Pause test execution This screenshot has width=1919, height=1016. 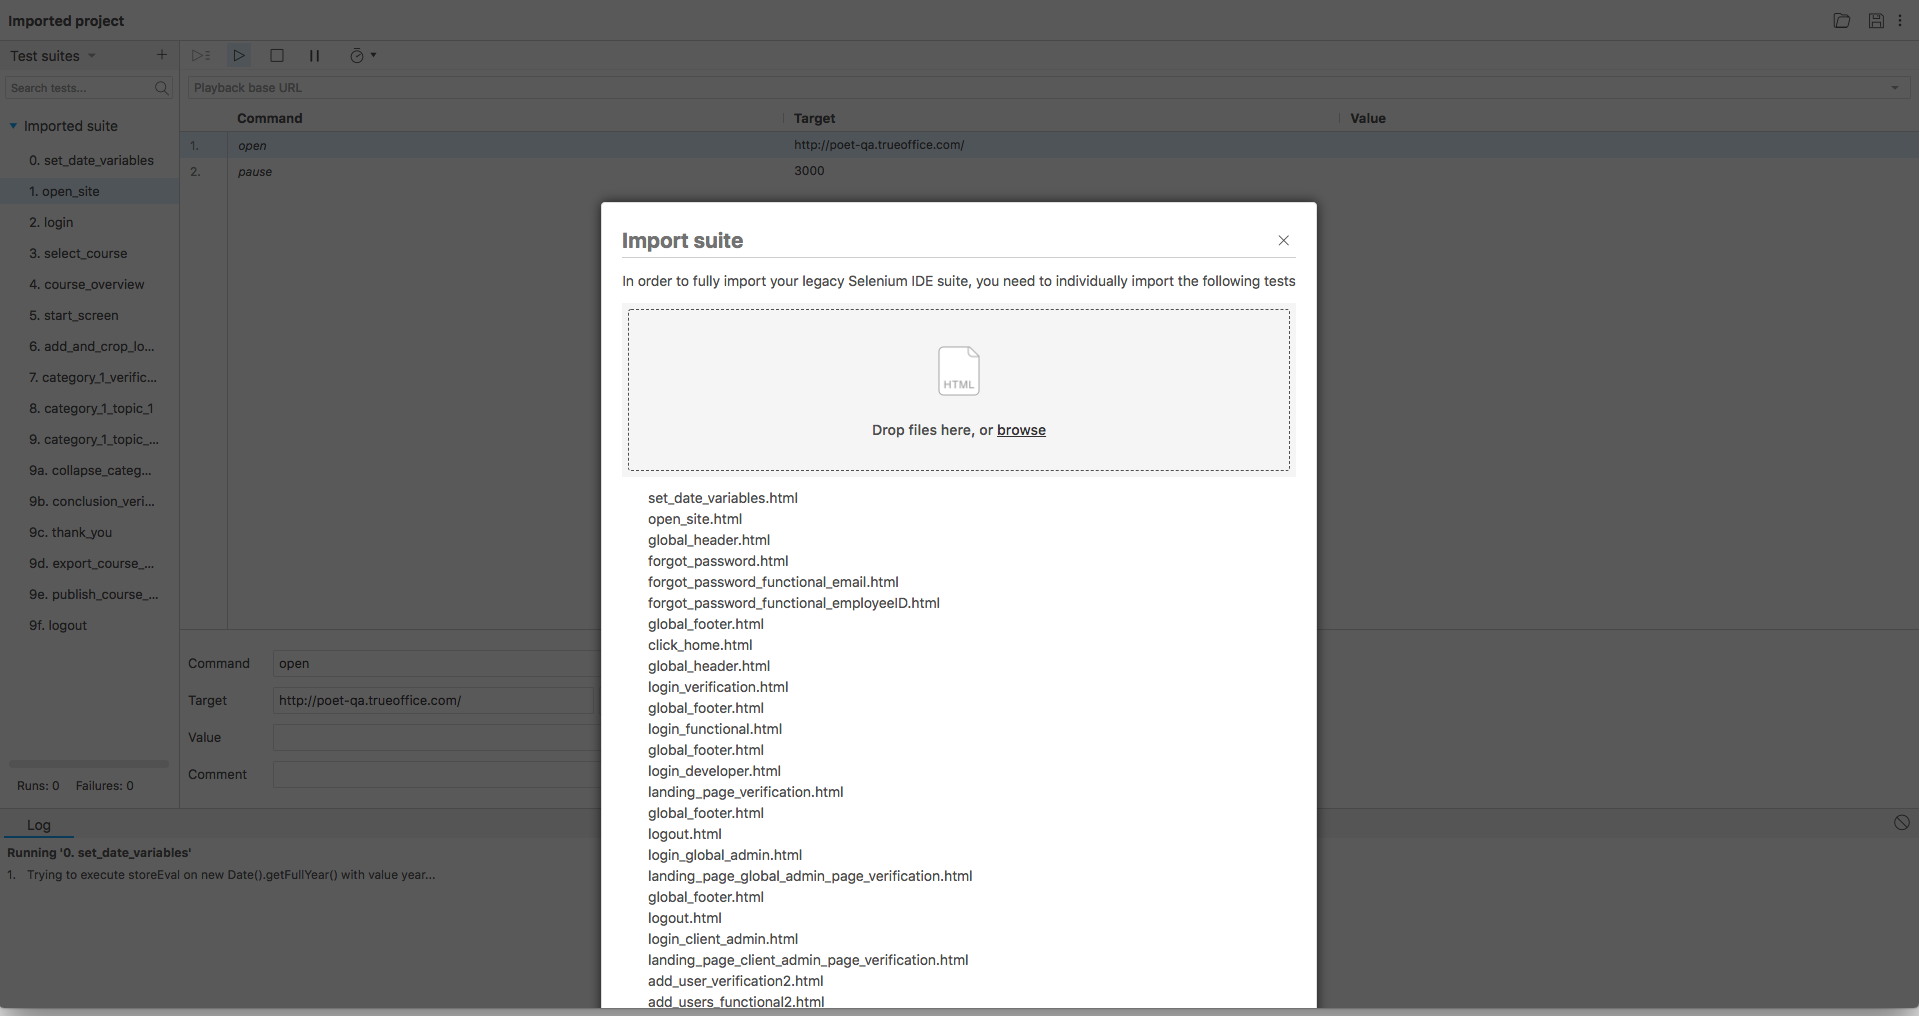click(x=314, y=56)
